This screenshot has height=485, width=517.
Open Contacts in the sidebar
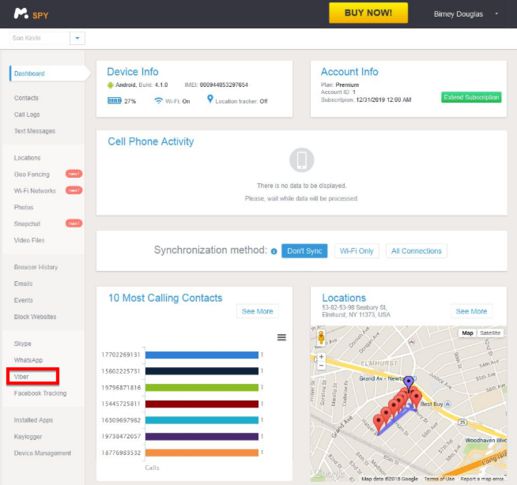point(26,98)
